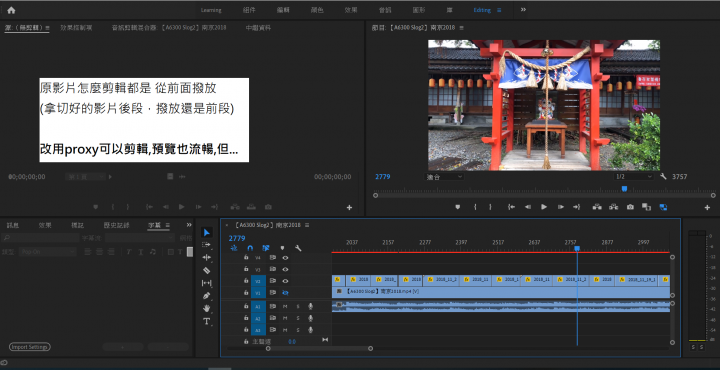Switch to 效果 workspace
This screenshot has height=370, width=720.
click(351, 10)
